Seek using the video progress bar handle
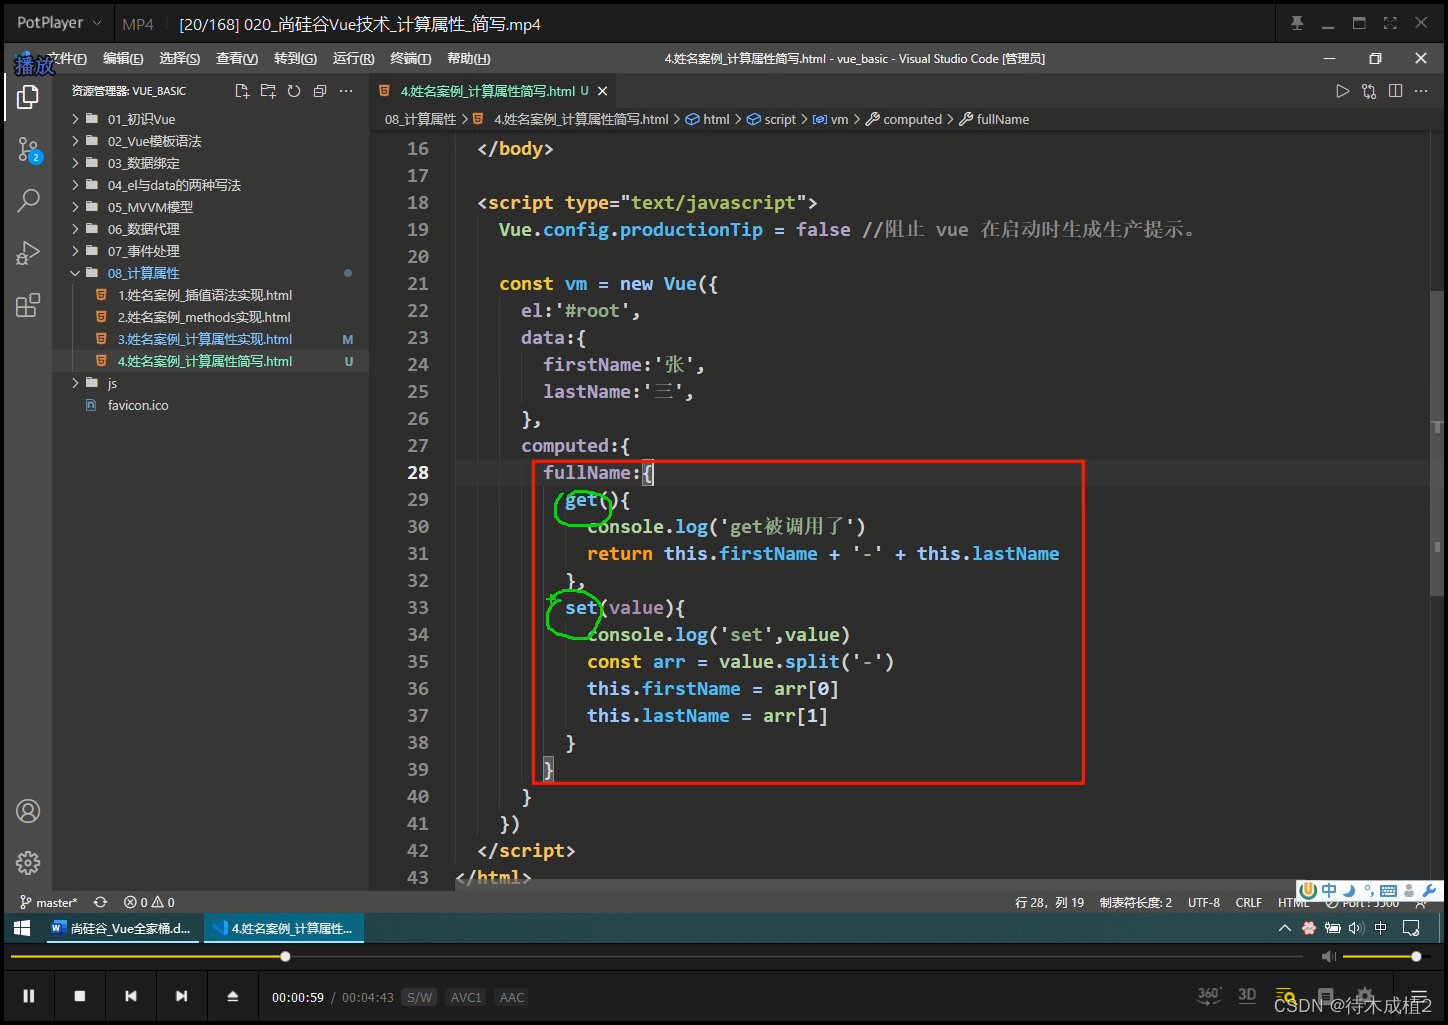Image resolution: width=1448 pixels, height=1025 pixels. pyautogui.click(x=285, y=957)
